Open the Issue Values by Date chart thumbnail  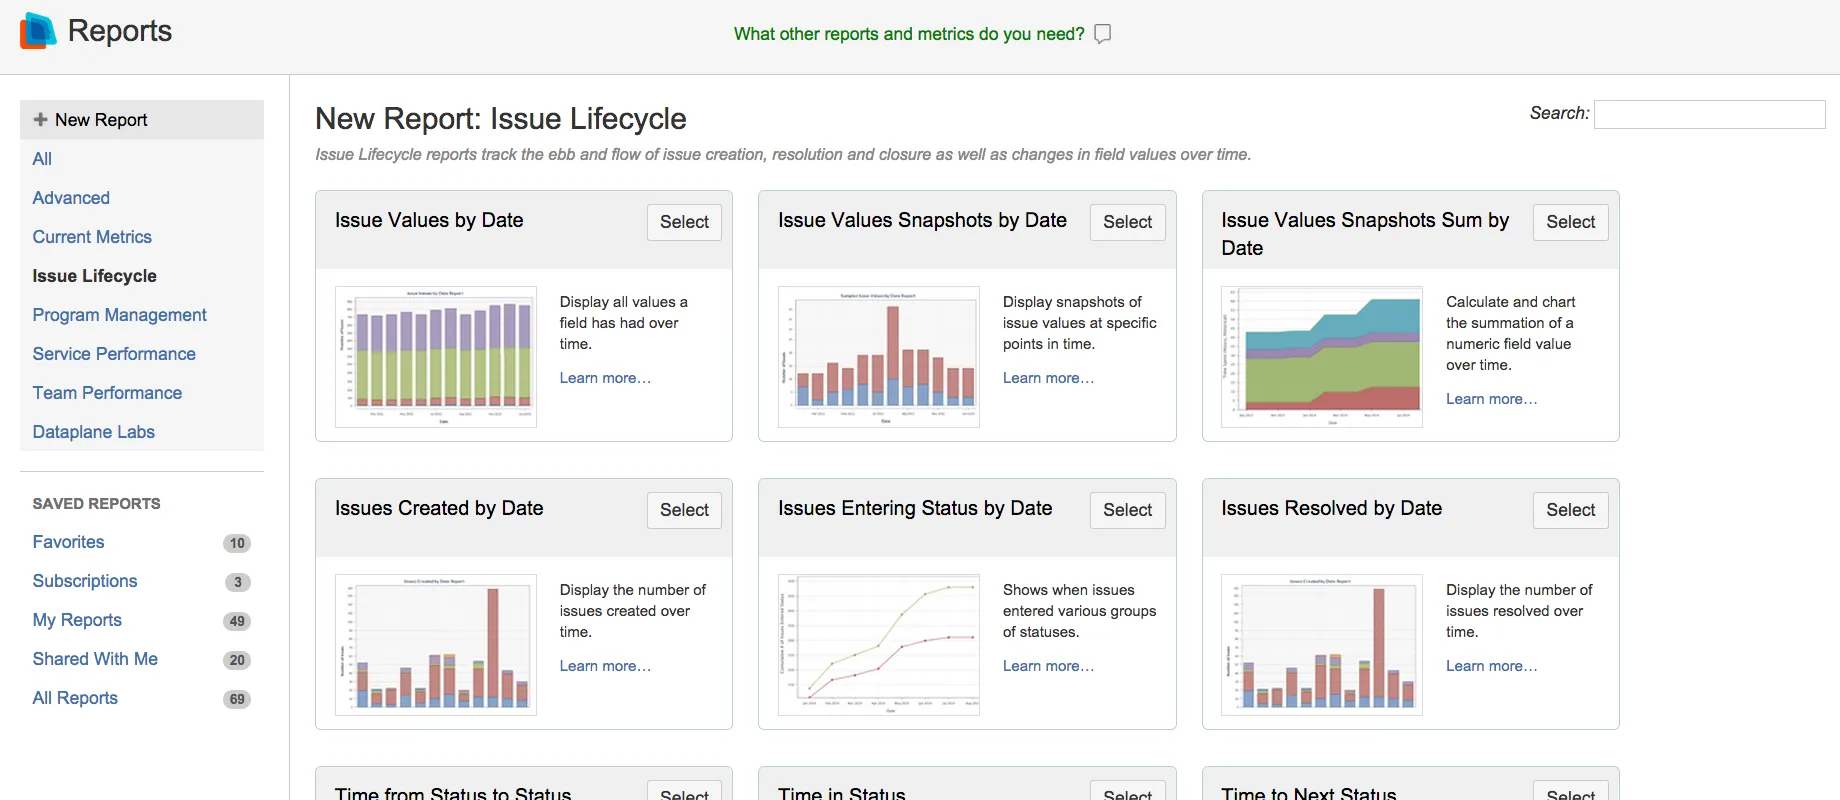435,357
